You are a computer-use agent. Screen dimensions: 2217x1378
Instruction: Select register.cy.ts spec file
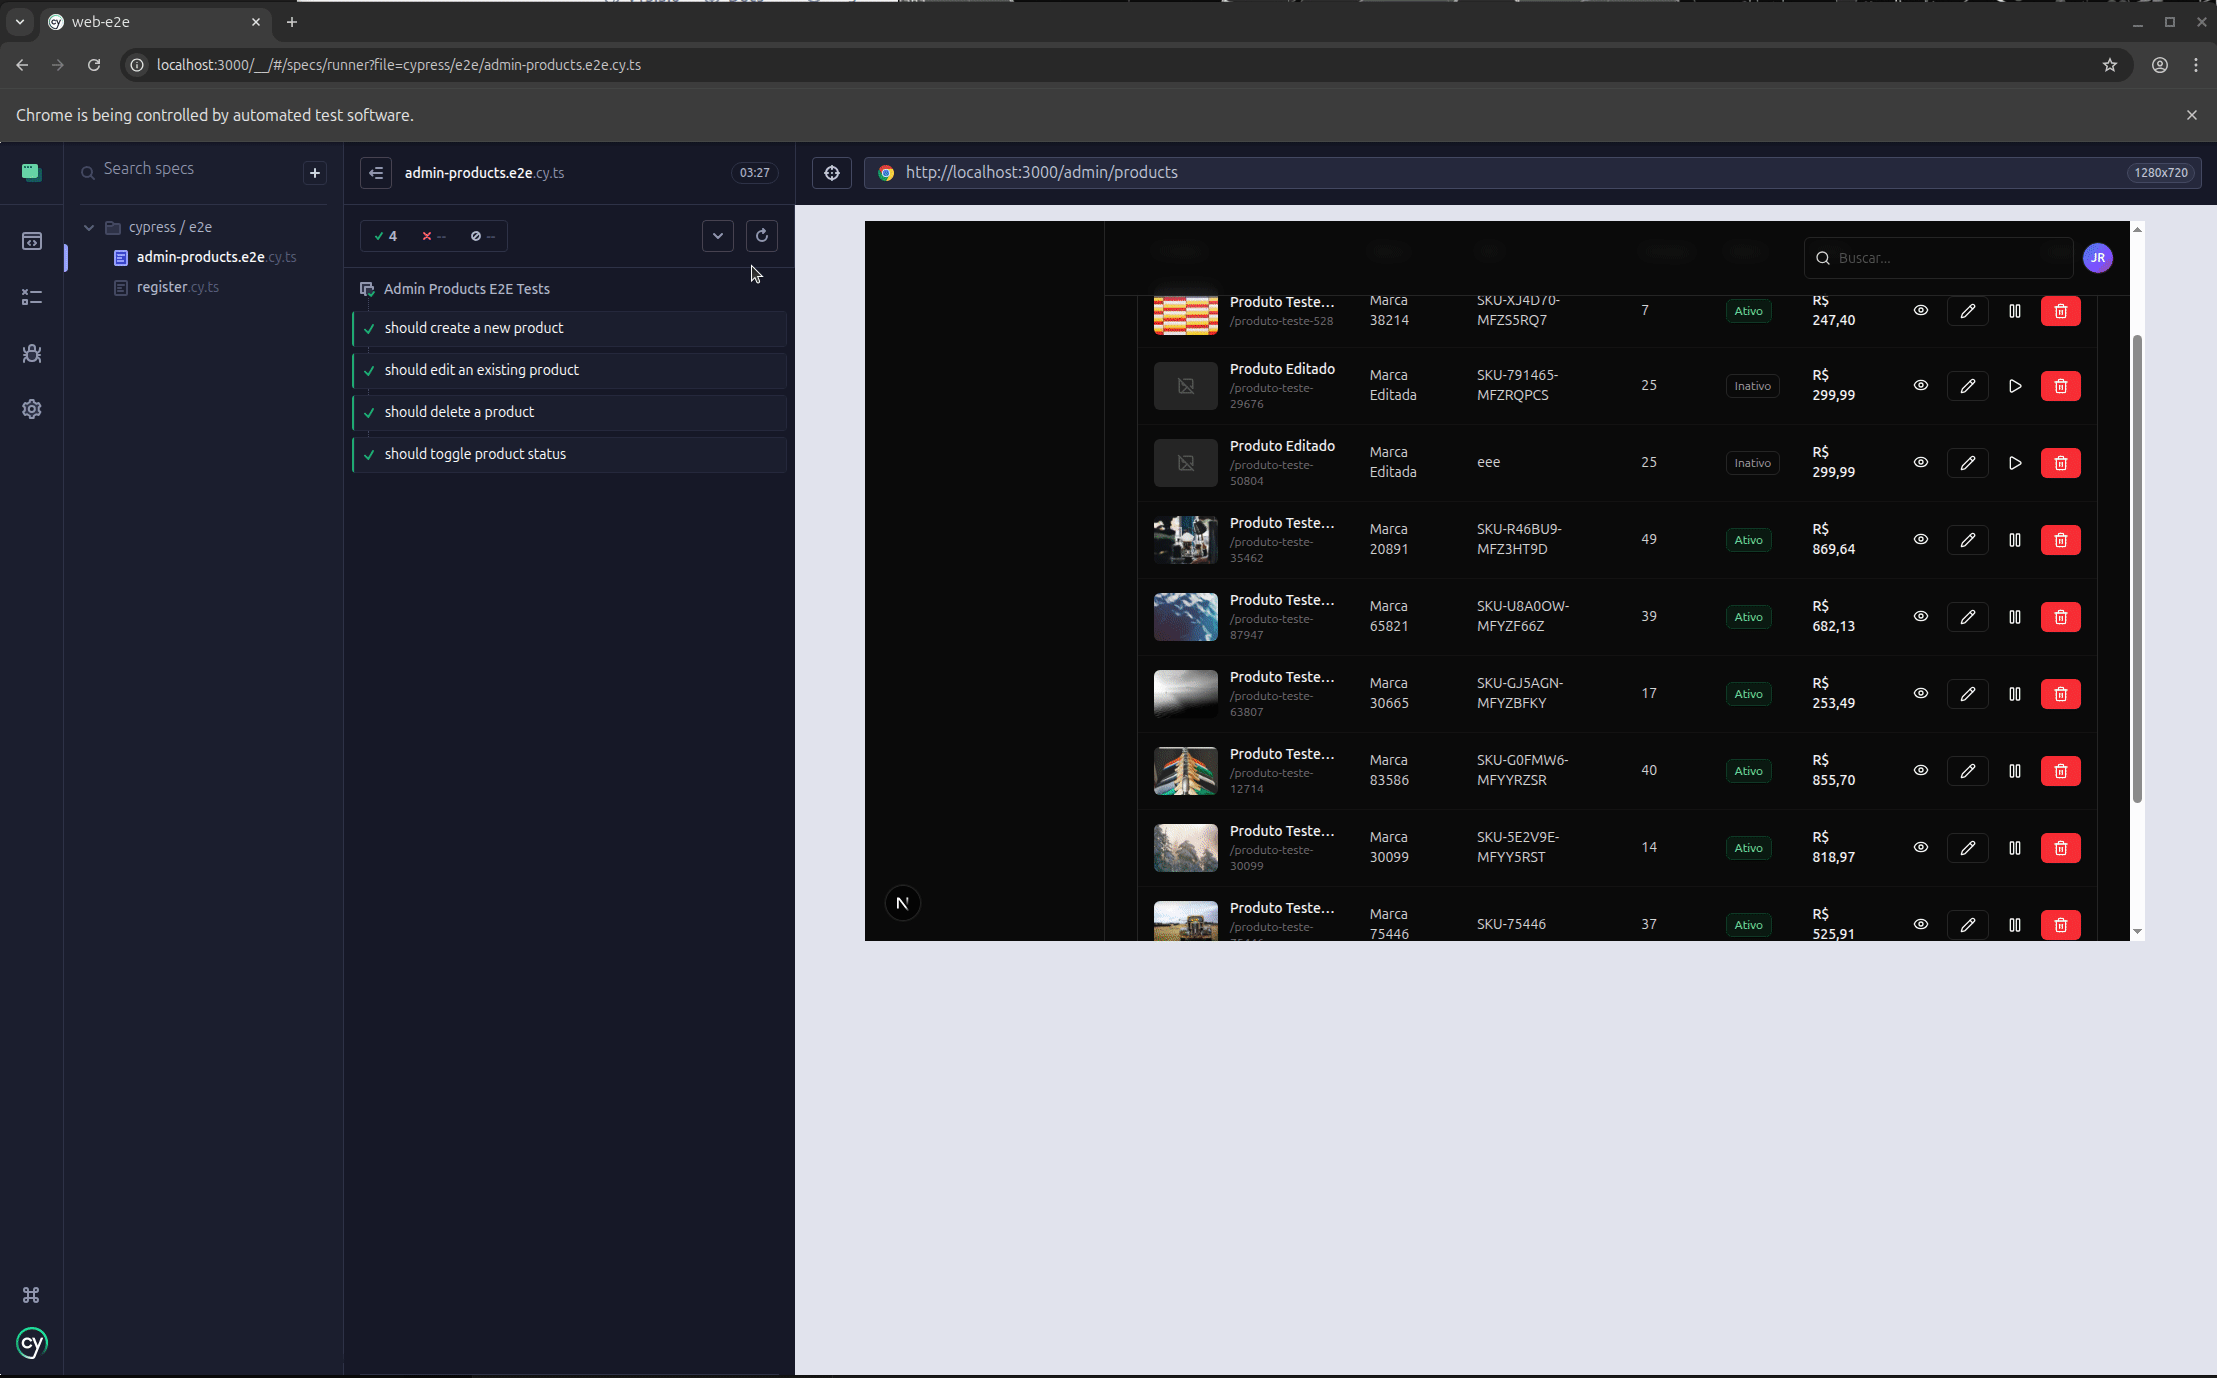177,287
